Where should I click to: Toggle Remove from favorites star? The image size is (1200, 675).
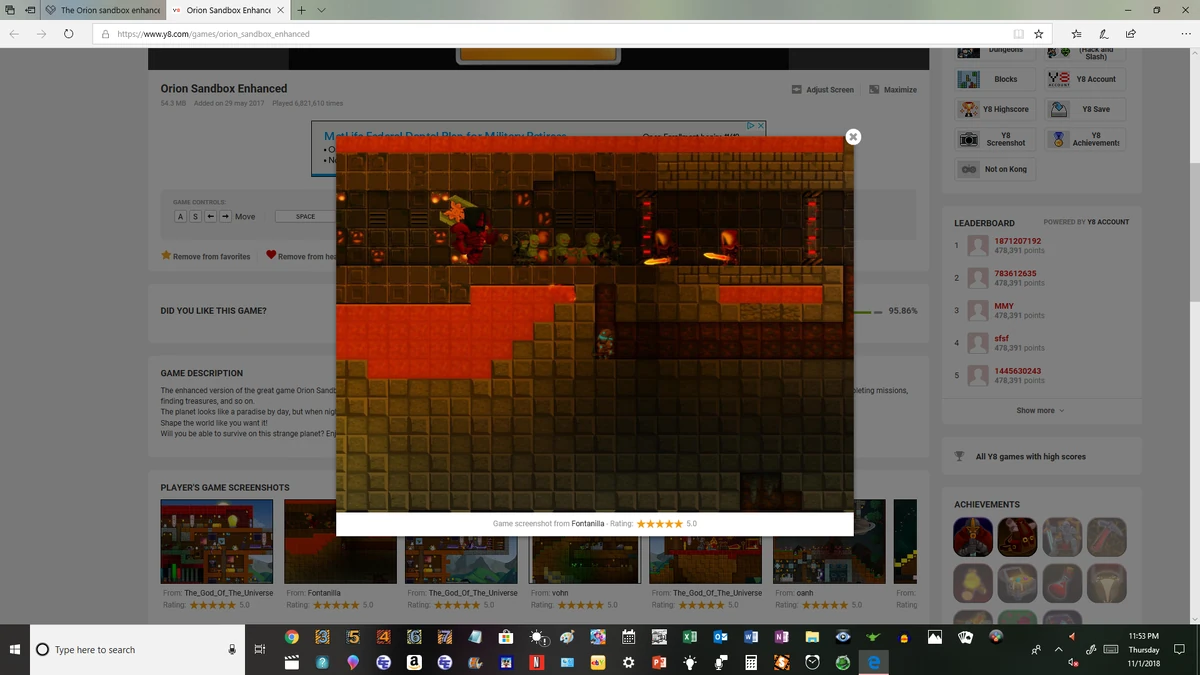pos(166,255)
